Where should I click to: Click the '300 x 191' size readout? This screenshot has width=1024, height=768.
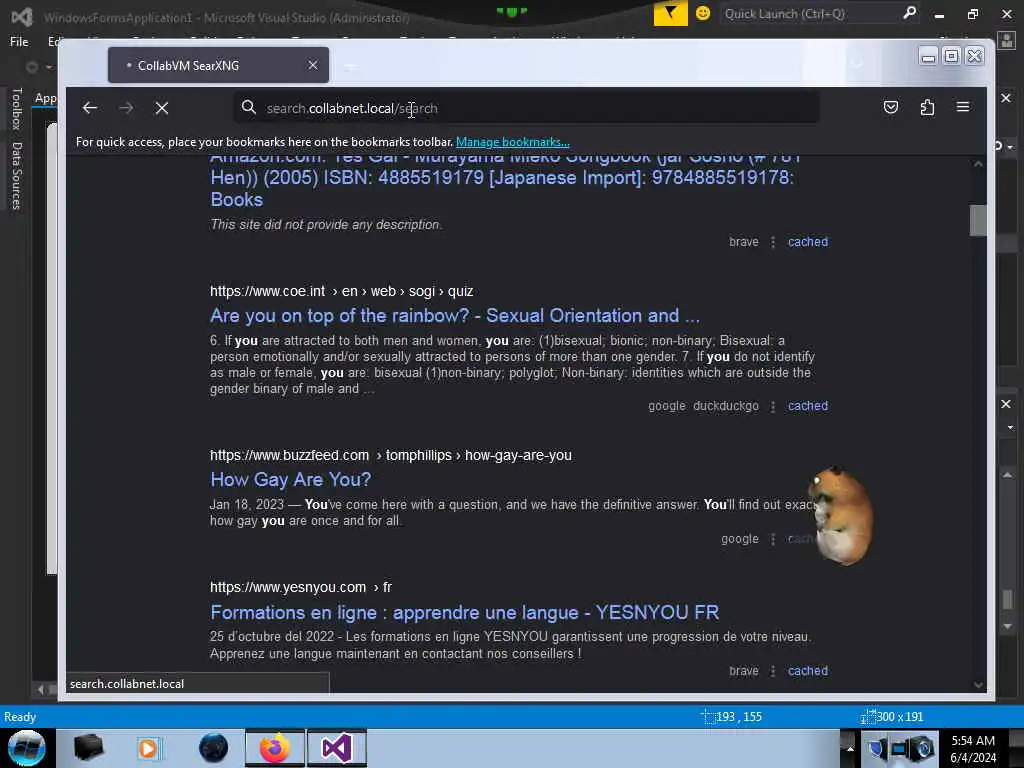point(899,716)
